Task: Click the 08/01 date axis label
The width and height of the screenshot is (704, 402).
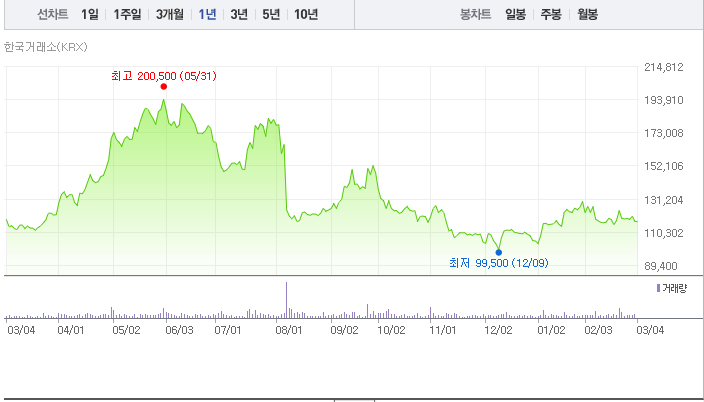Action: click(289, 330)
